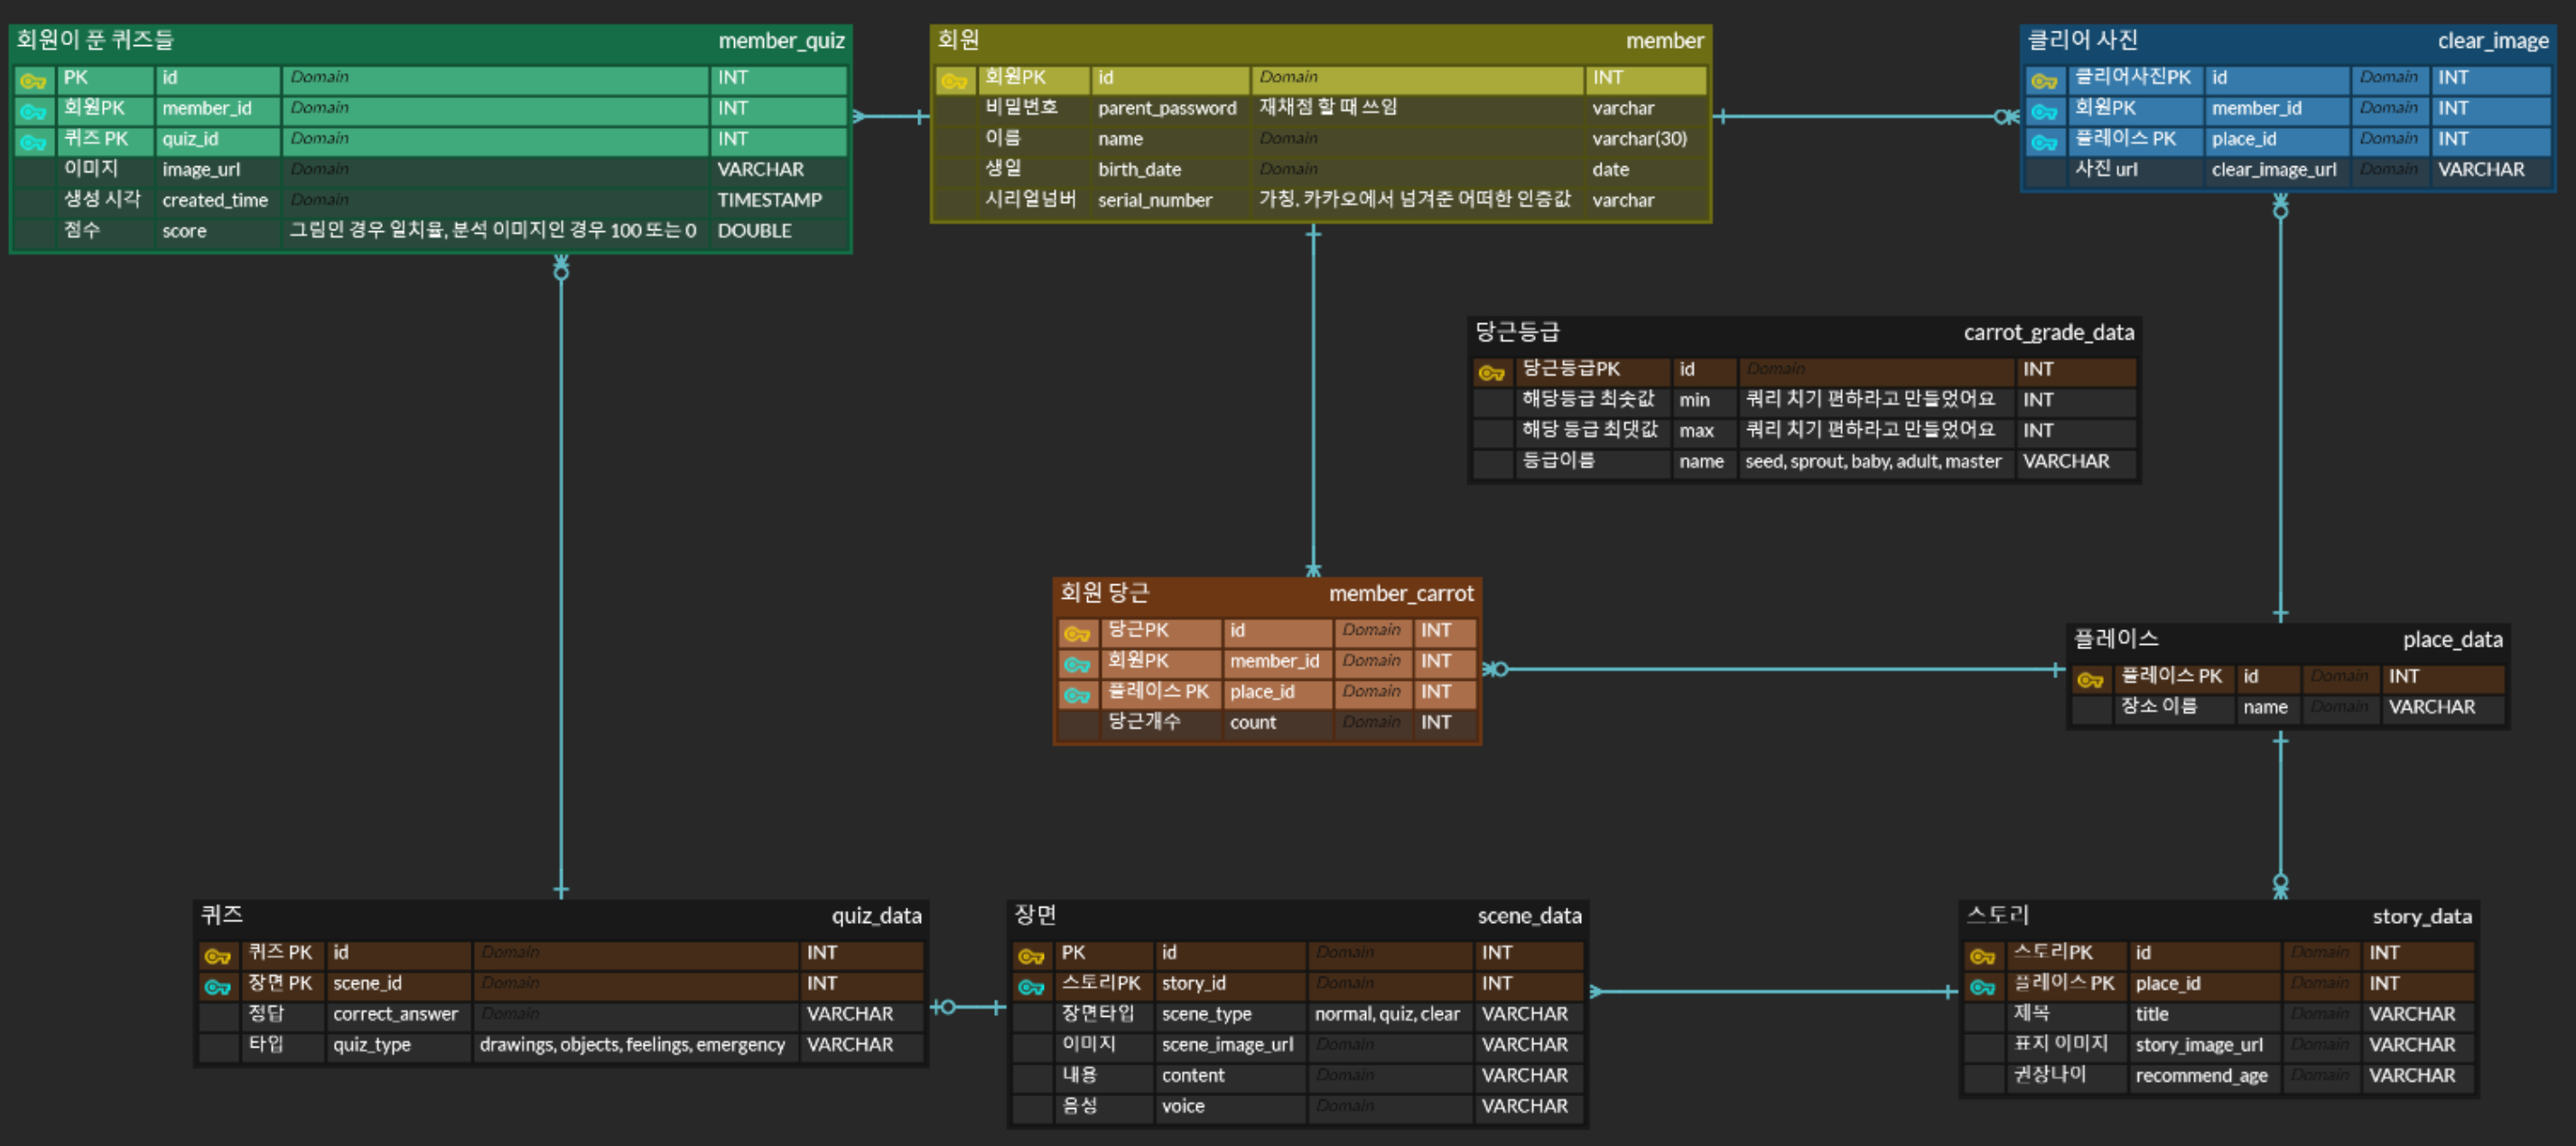
Task: Select relationship line between member and member_carrot
Action: click(1313, 400)
